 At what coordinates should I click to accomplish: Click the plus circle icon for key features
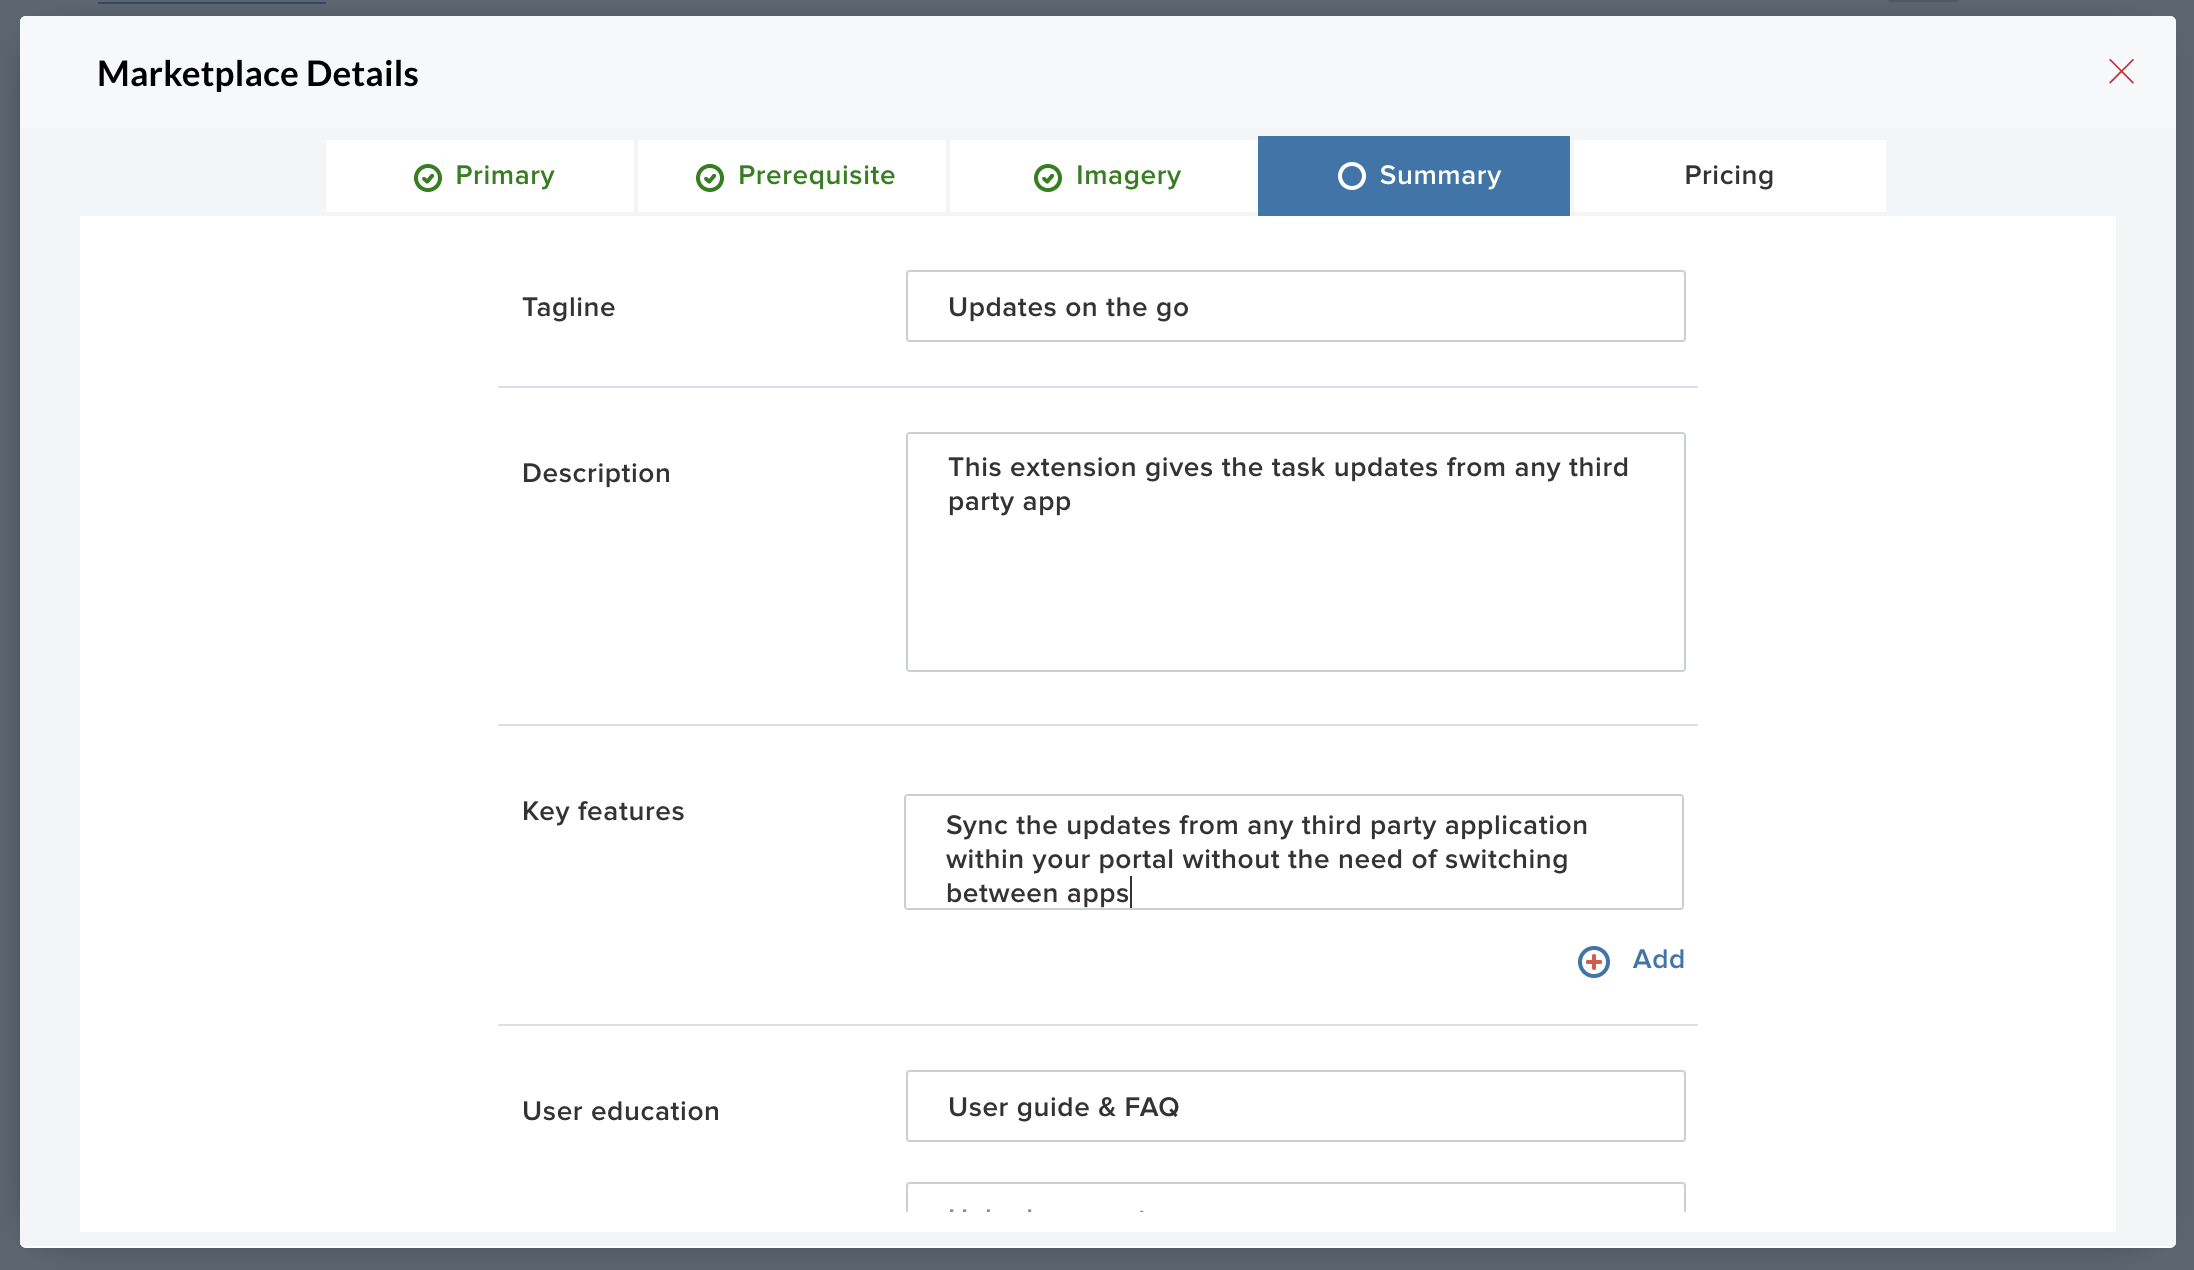click(x=1594, y=961)
